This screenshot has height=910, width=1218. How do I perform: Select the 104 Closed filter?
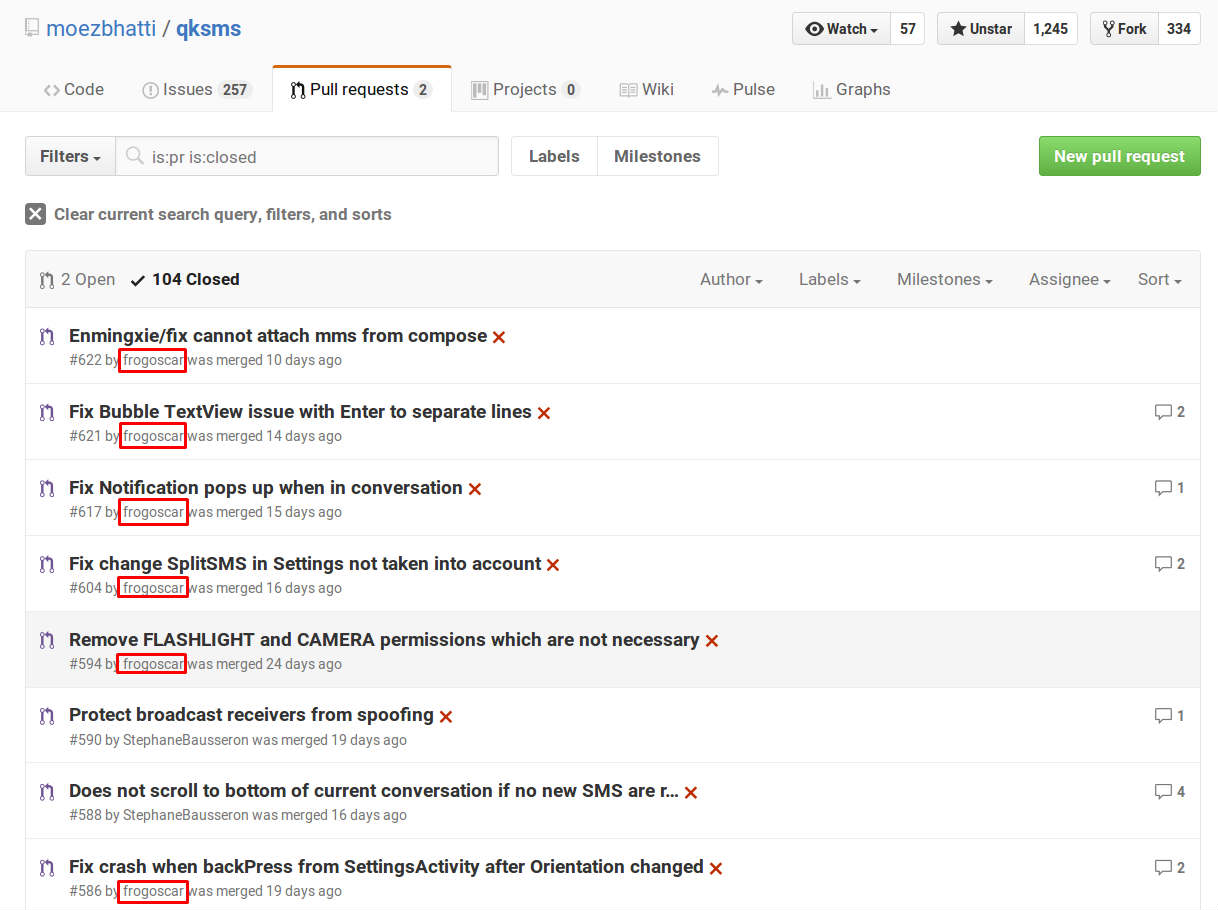pyautogui.click(x=185, y=280)
